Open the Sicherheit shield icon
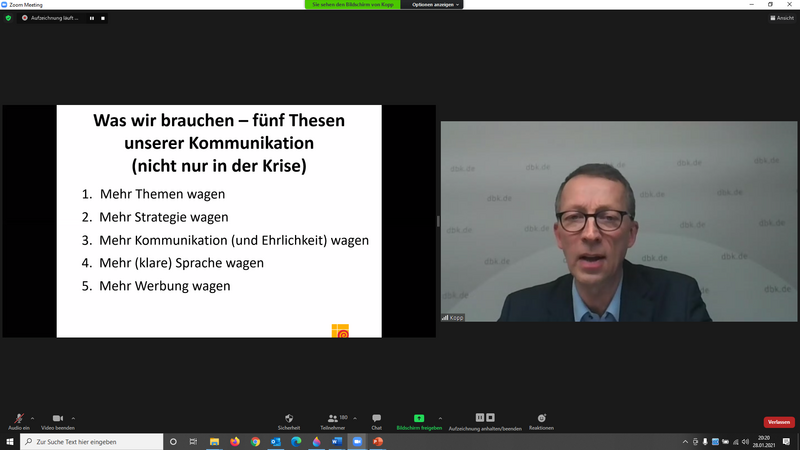The image size is (800, 450). click(288, 419)
